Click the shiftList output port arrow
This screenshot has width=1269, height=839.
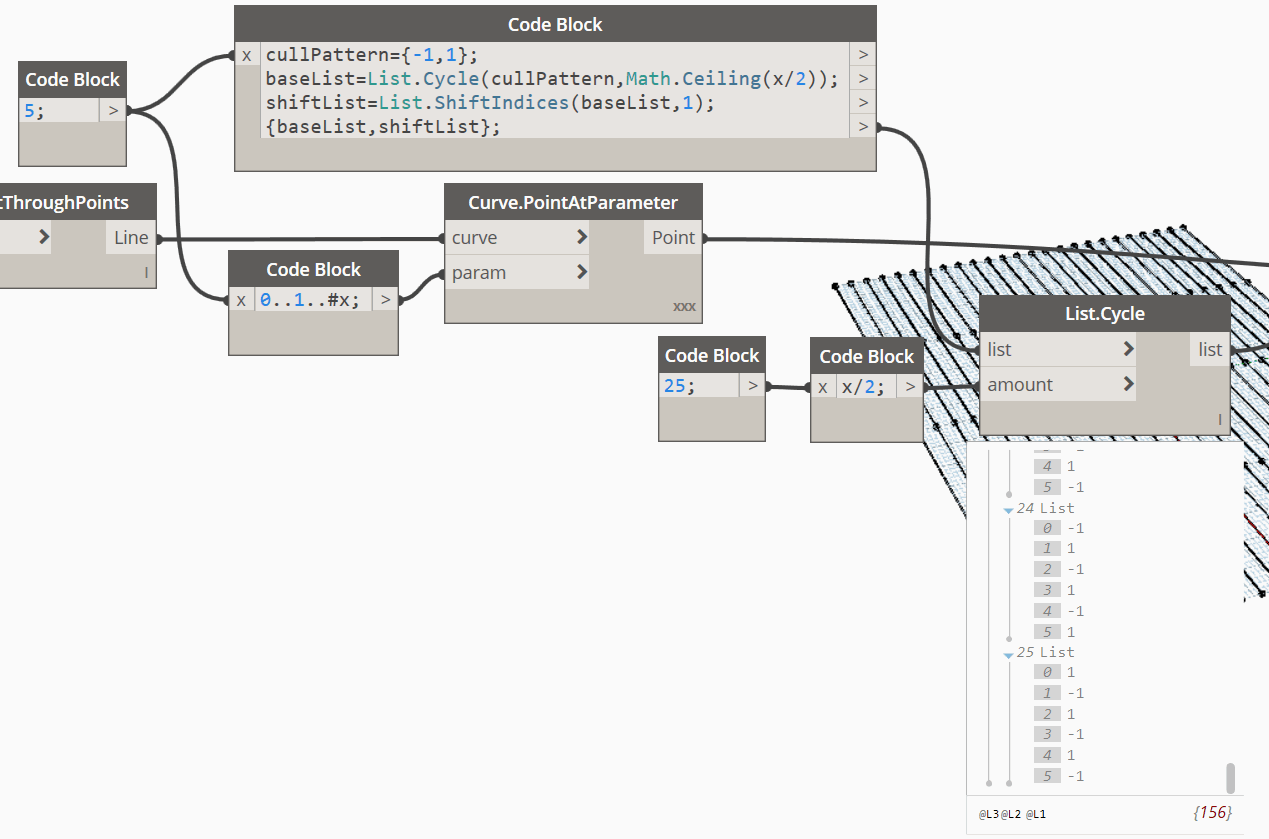(862, 103)
